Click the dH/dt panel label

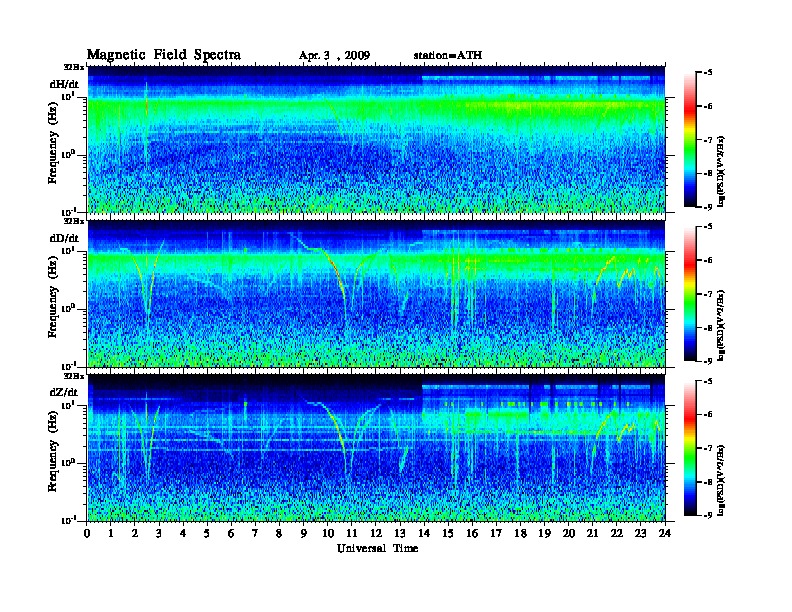click(x=64, y=84)
